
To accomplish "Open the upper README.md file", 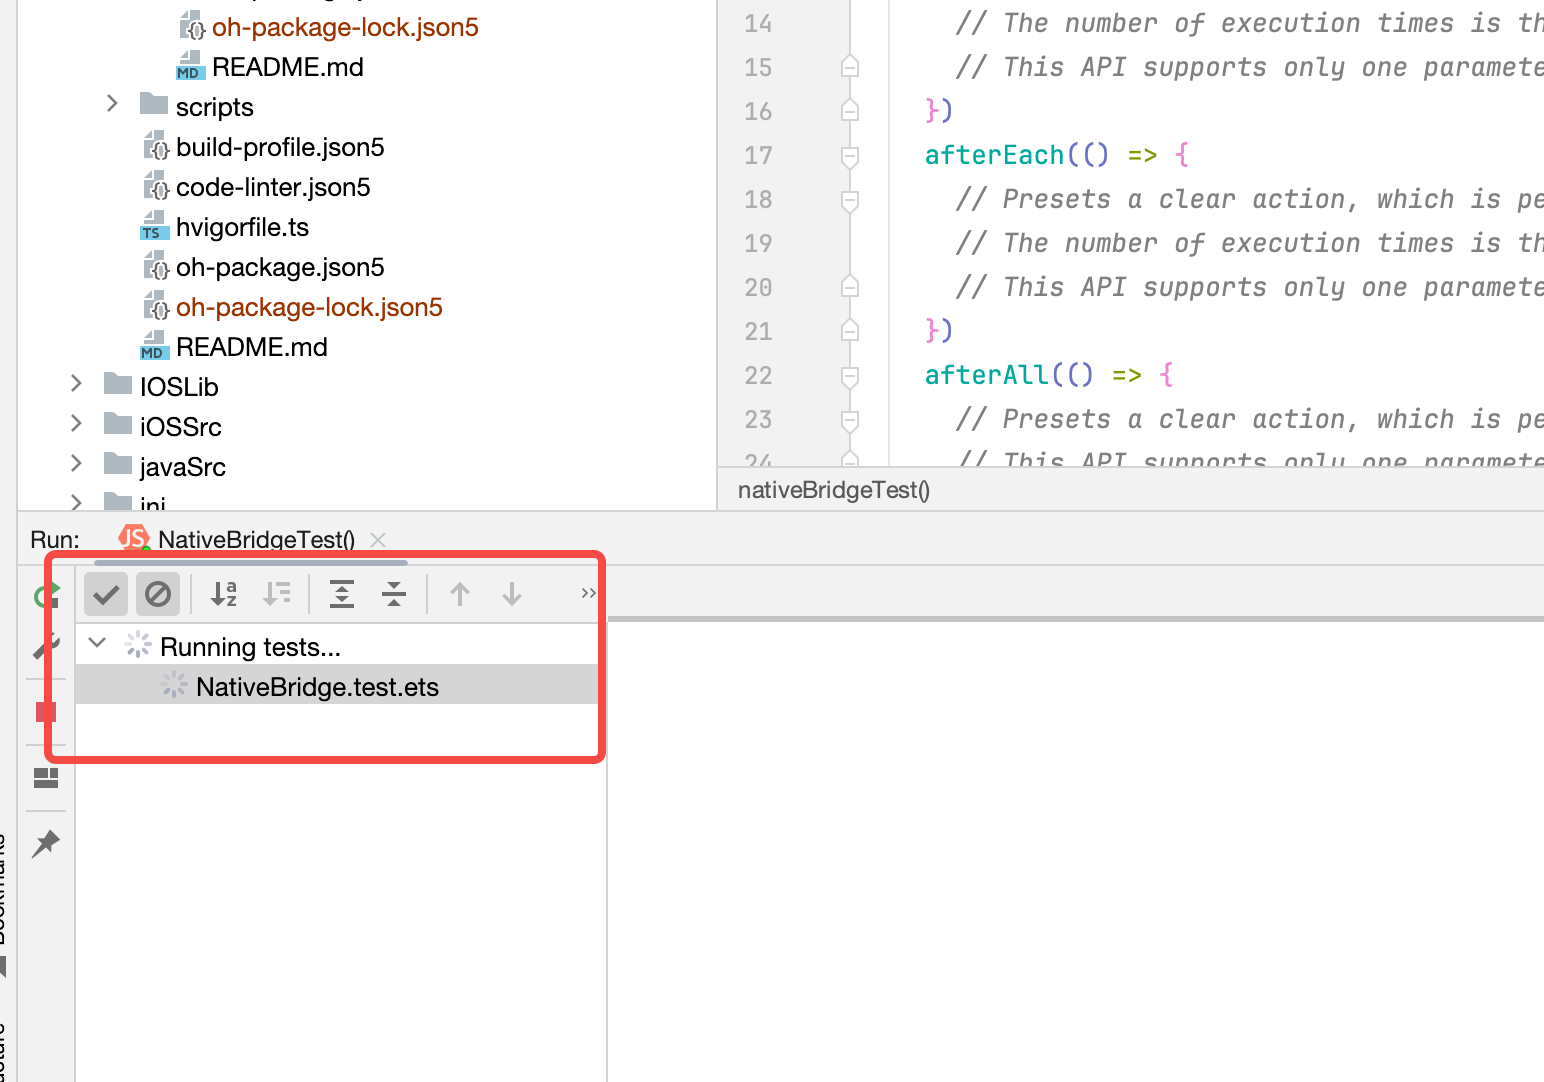I will pos(288,67).
